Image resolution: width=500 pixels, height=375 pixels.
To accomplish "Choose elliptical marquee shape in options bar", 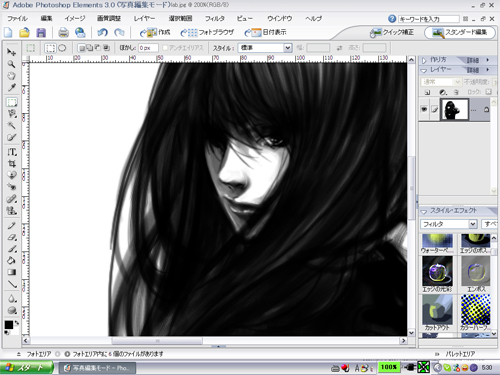I will (x=62, y=48).
